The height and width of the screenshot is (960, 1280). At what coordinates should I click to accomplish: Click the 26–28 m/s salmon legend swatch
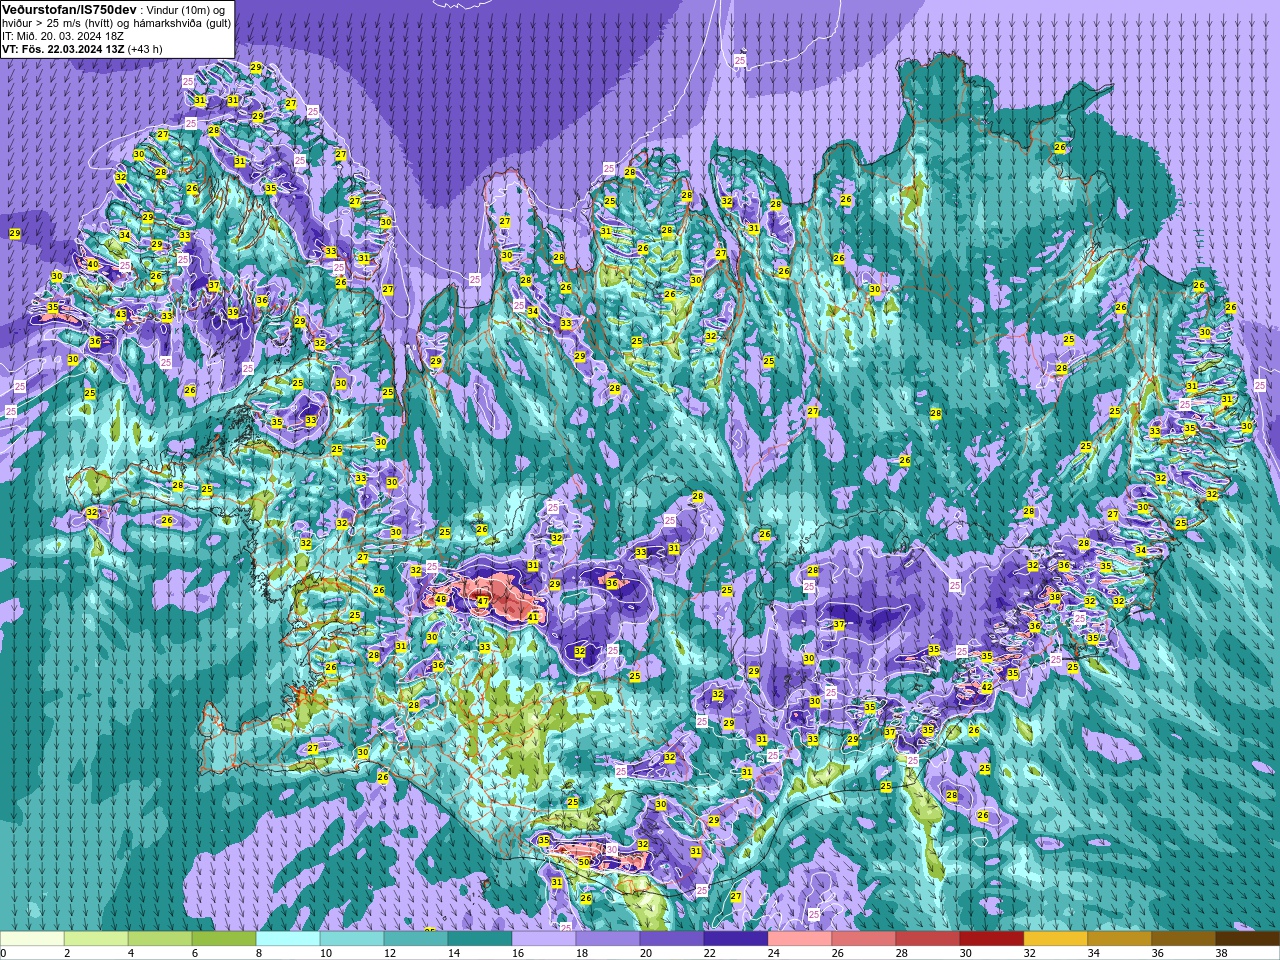coord(864,939)
